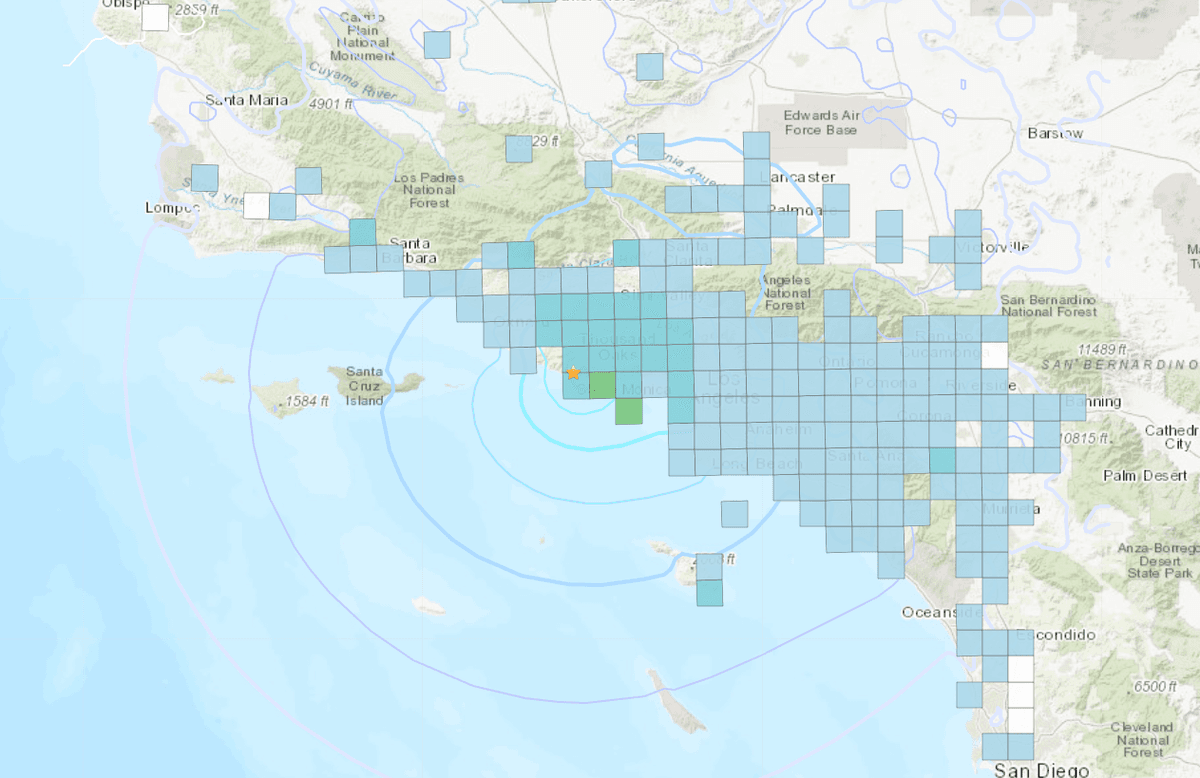Click the cell right of Carrizo Plain National Monument
Image resolution: width=1200 pixels, height=778 pixels.
point(437,45)
